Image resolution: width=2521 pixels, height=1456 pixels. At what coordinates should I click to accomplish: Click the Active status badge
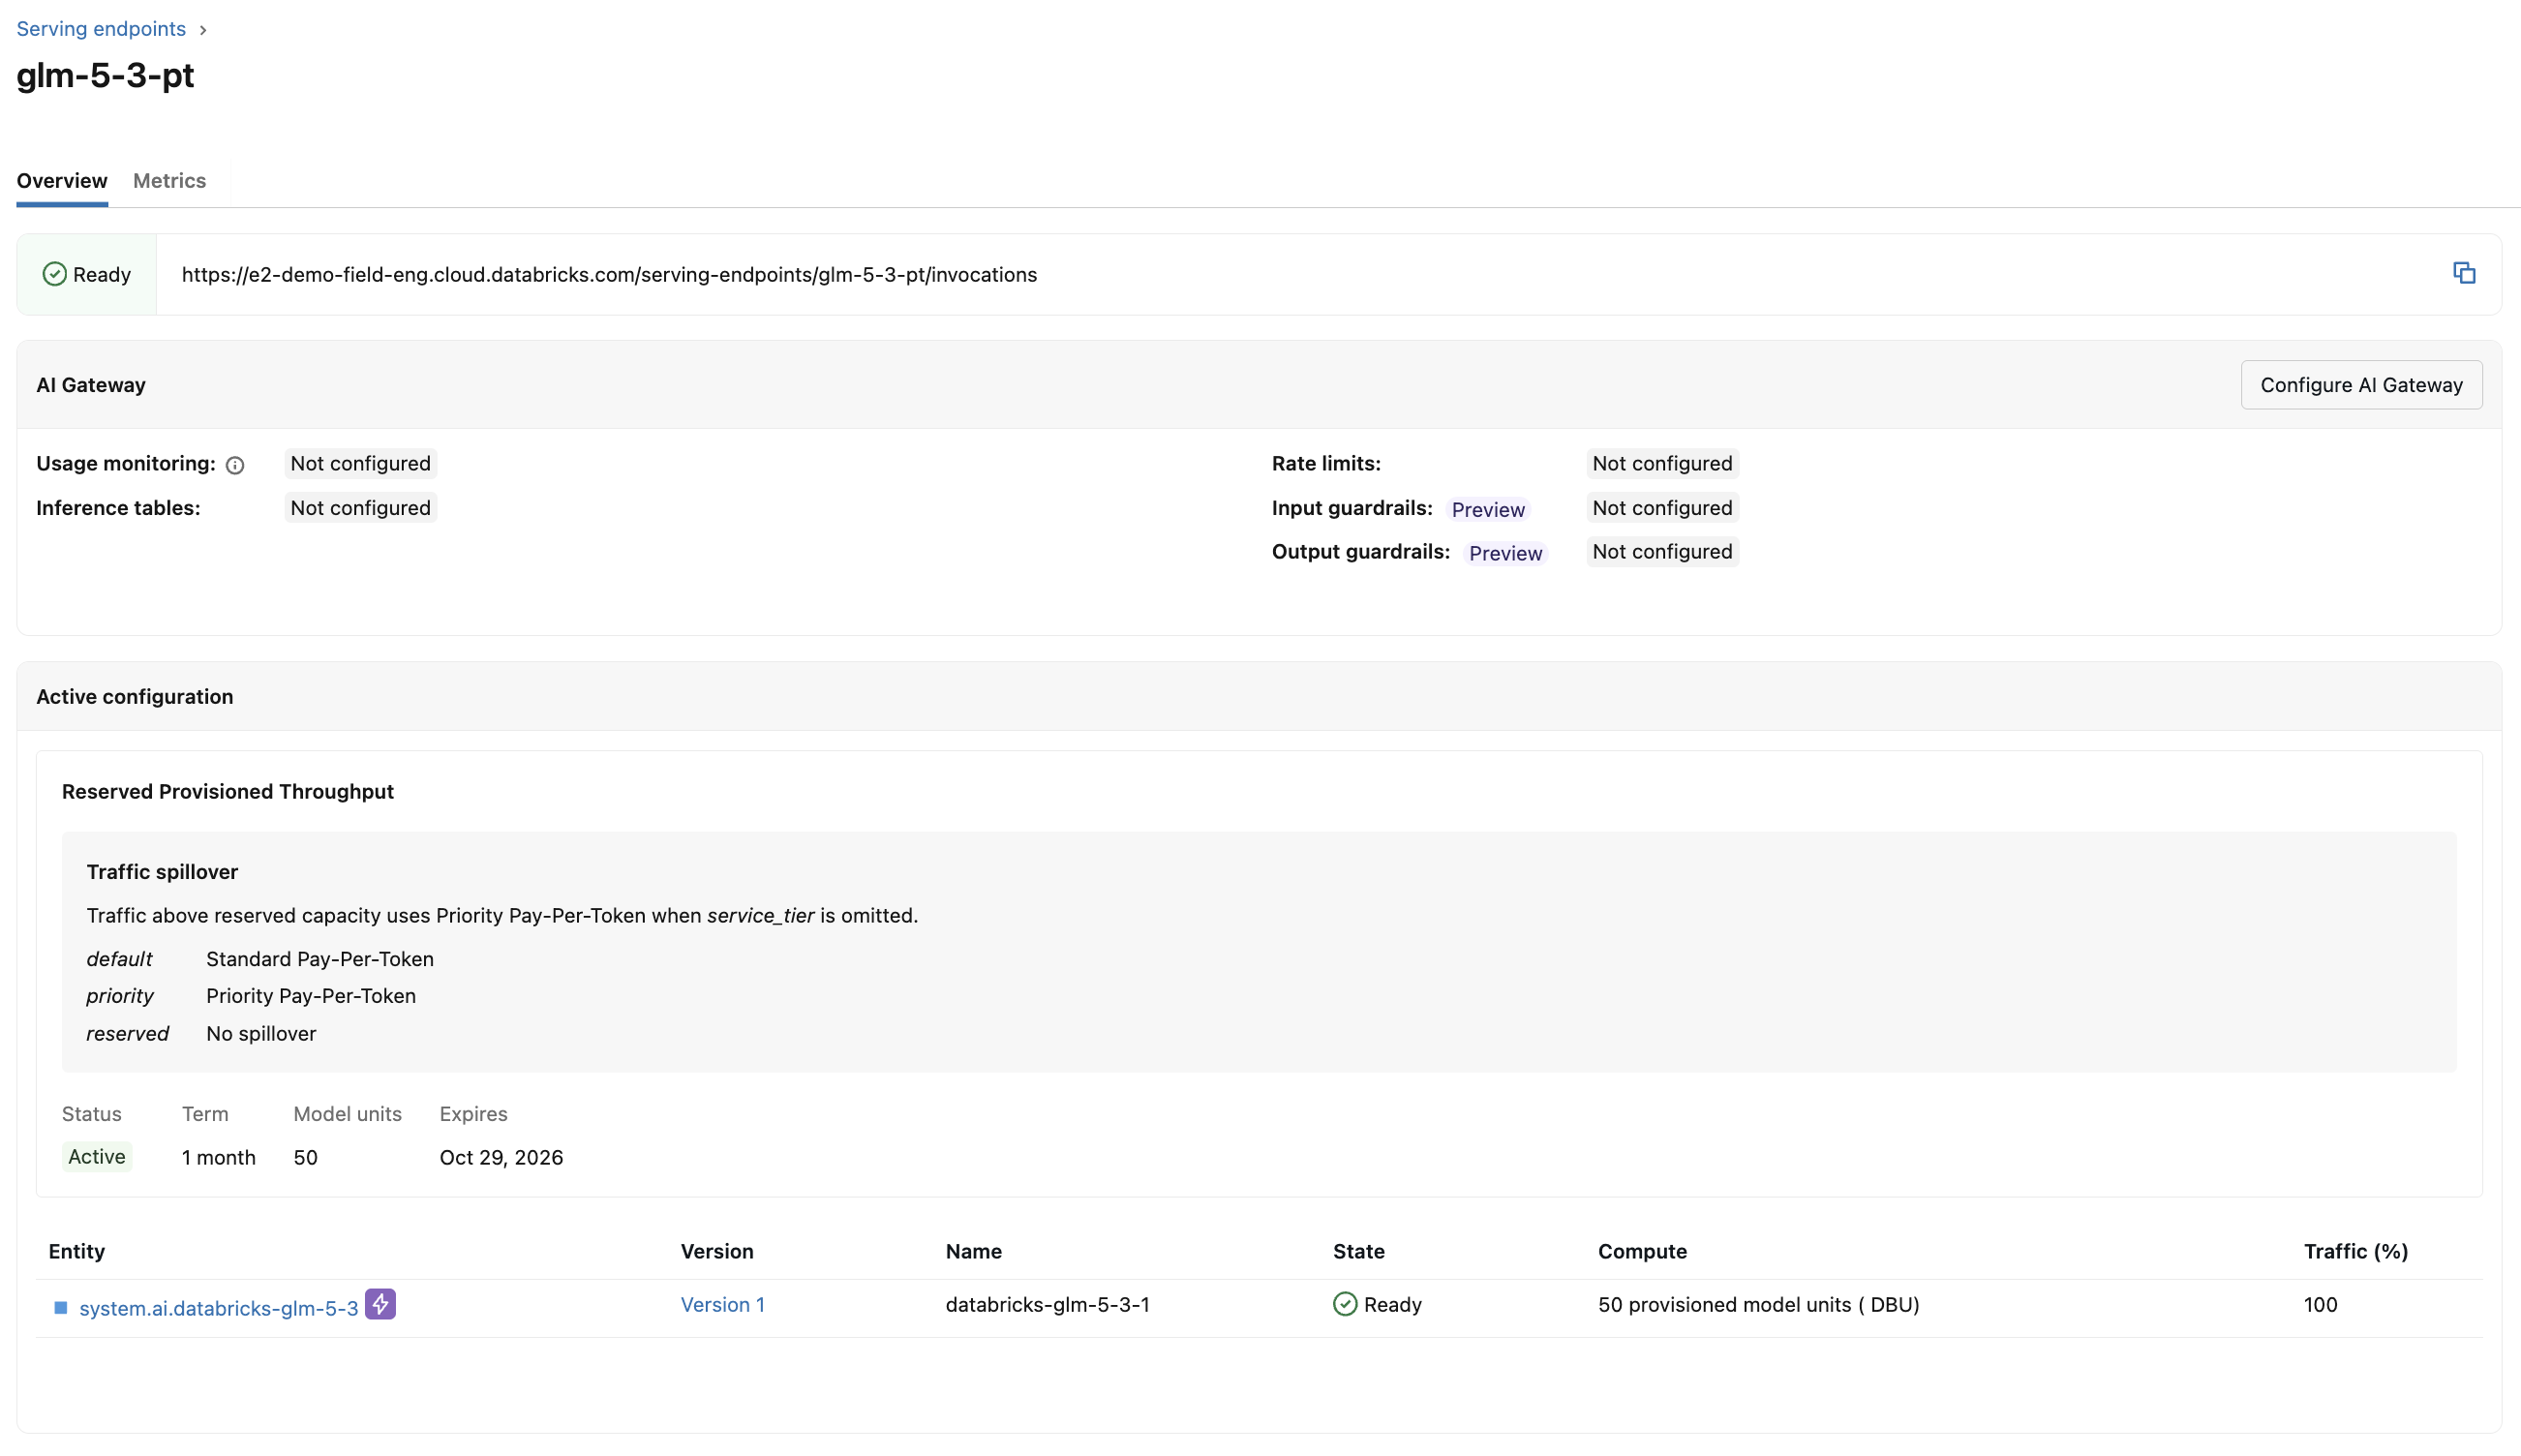coord(97,1157)
